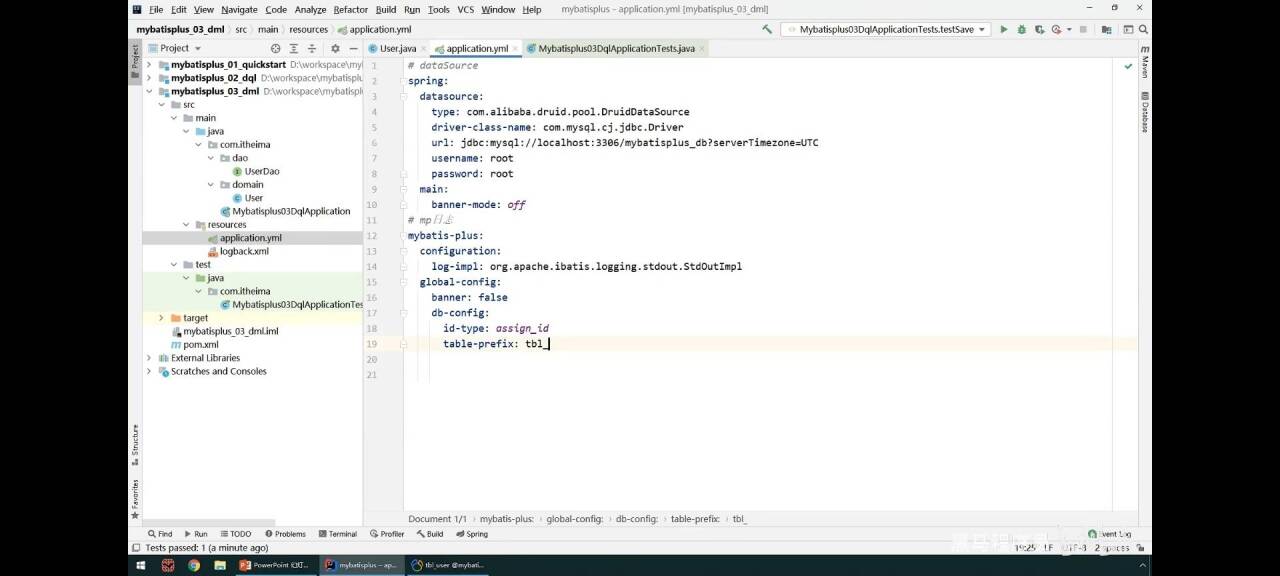The image size is (1280, 576).
Task: Switch to tbl_user database window in taskbar
Action: click(x=448, y=565)
